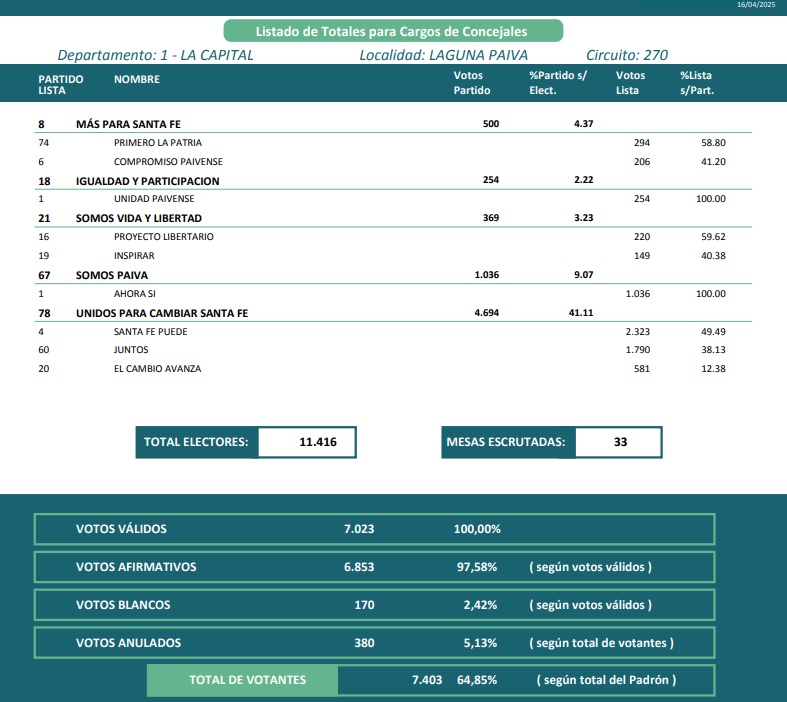Click the 59.62 list percentage
787x702 pixels.
pyautogui.click(x=713, y=236)
